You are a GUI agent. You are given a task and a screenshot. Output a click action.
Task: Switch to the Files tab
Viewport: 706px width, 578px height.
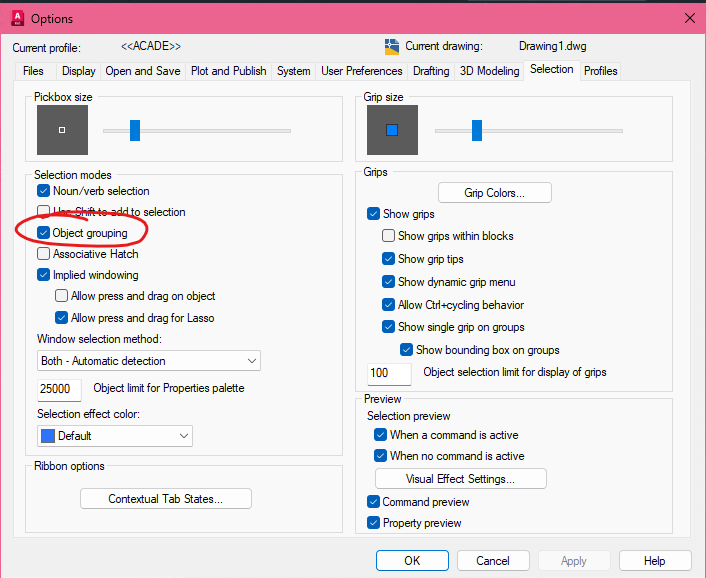(x=33, y=71)
